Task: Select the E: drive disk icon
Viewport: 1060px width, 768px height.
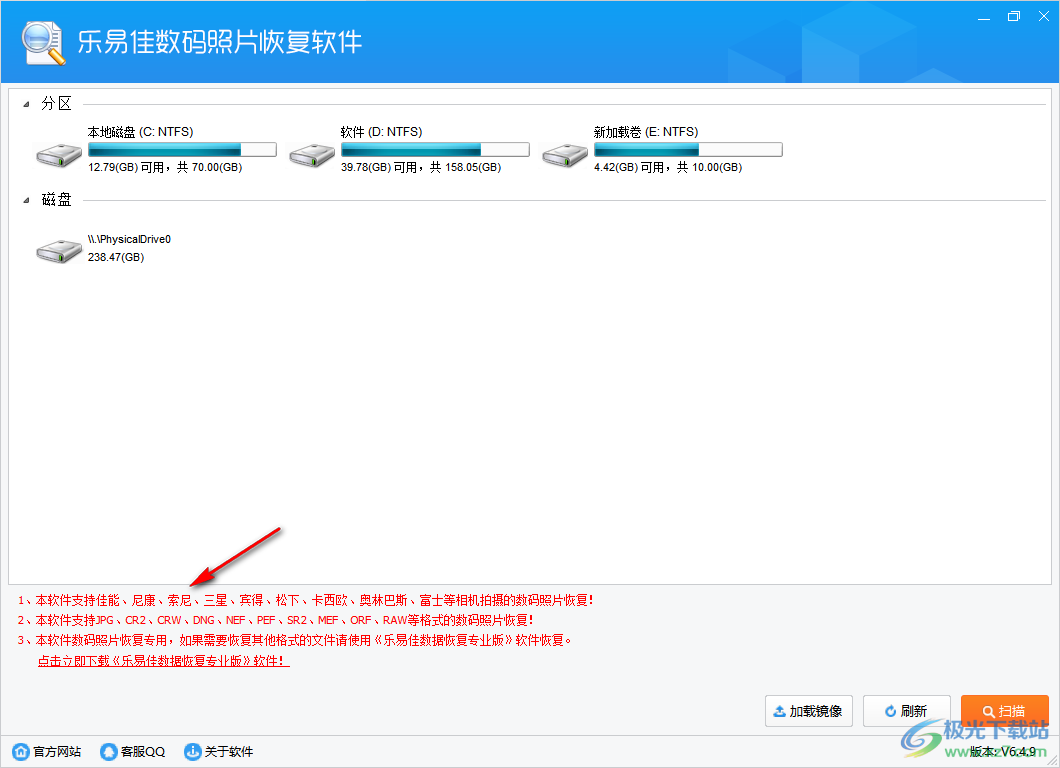Action: coord(565,155)
